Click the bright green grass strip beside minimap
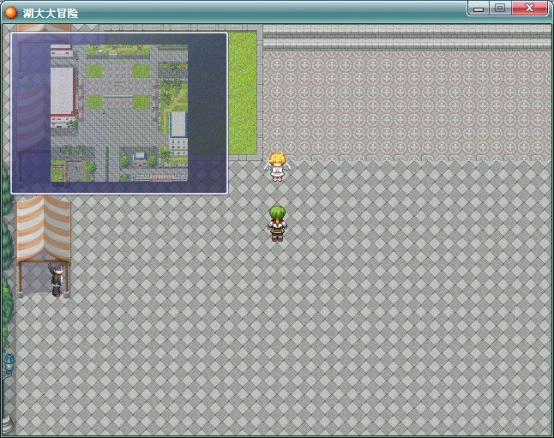This screenshot has width=554, height=438. (x=242, y=93)
